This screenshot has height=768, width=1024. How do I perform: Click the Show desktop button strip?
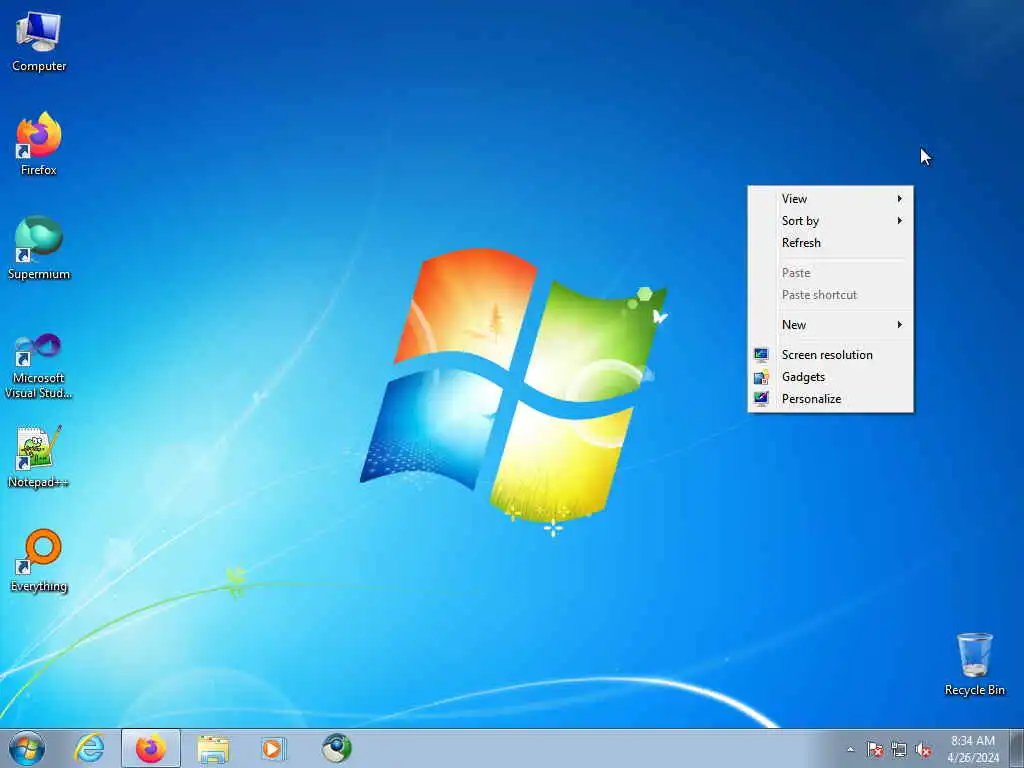coord(1017,748)
